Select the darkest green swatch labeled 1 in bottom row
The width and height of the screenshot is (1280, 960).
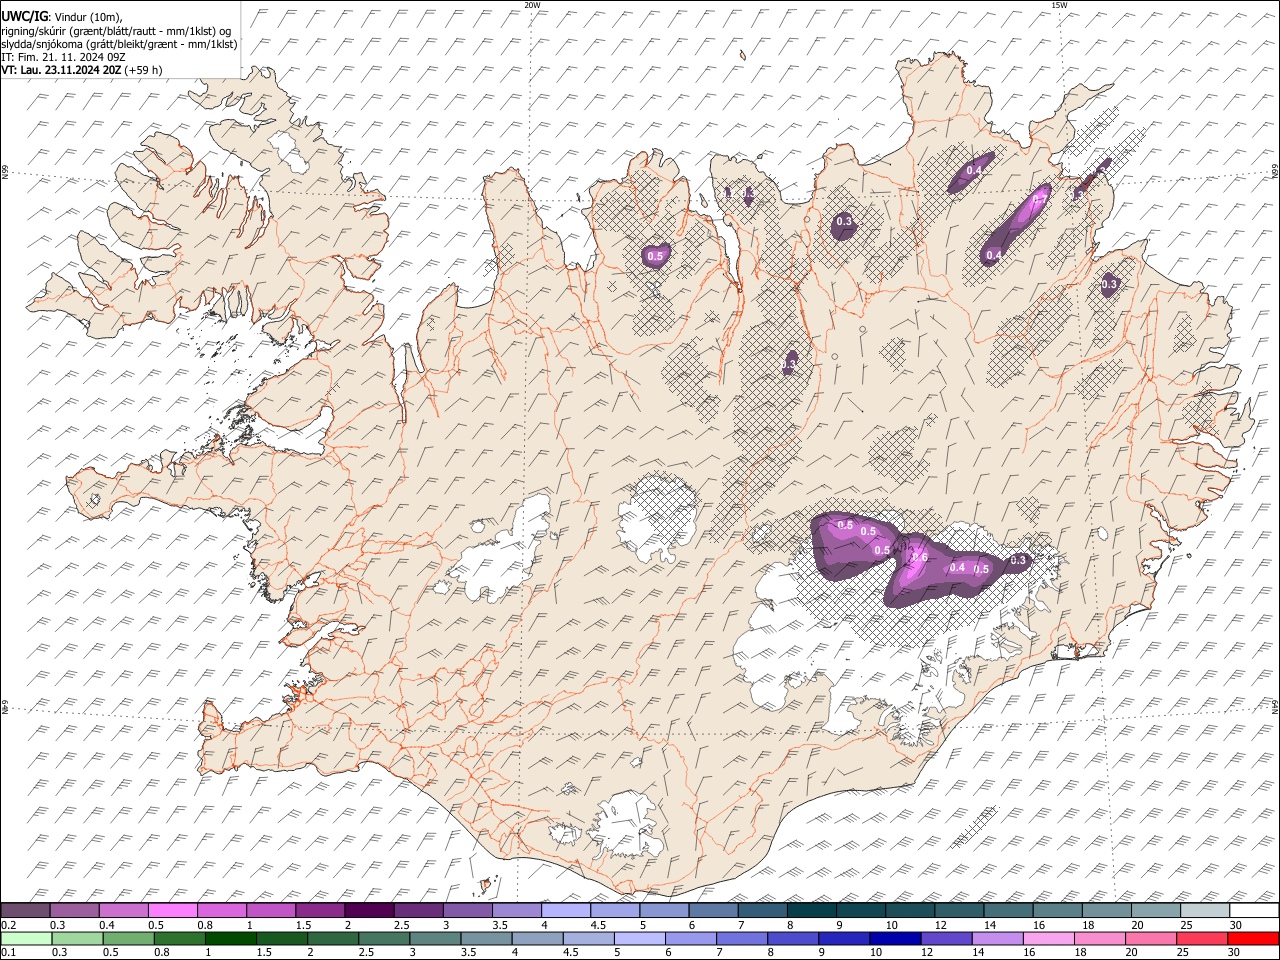[230, 938]
